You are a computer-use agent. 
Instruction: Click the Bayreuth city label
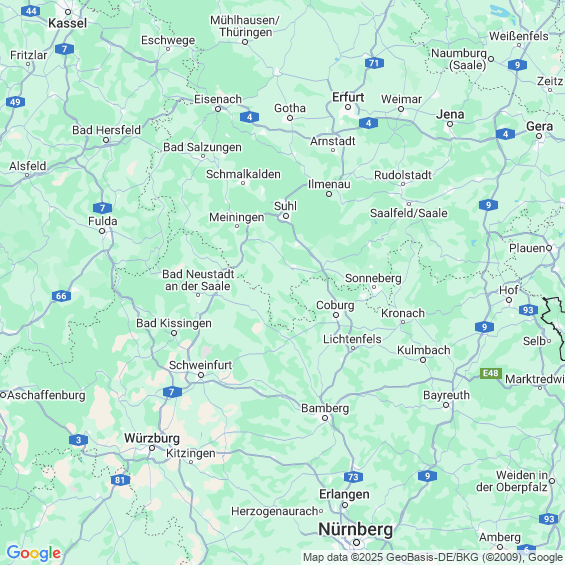(x=446, y=395)
